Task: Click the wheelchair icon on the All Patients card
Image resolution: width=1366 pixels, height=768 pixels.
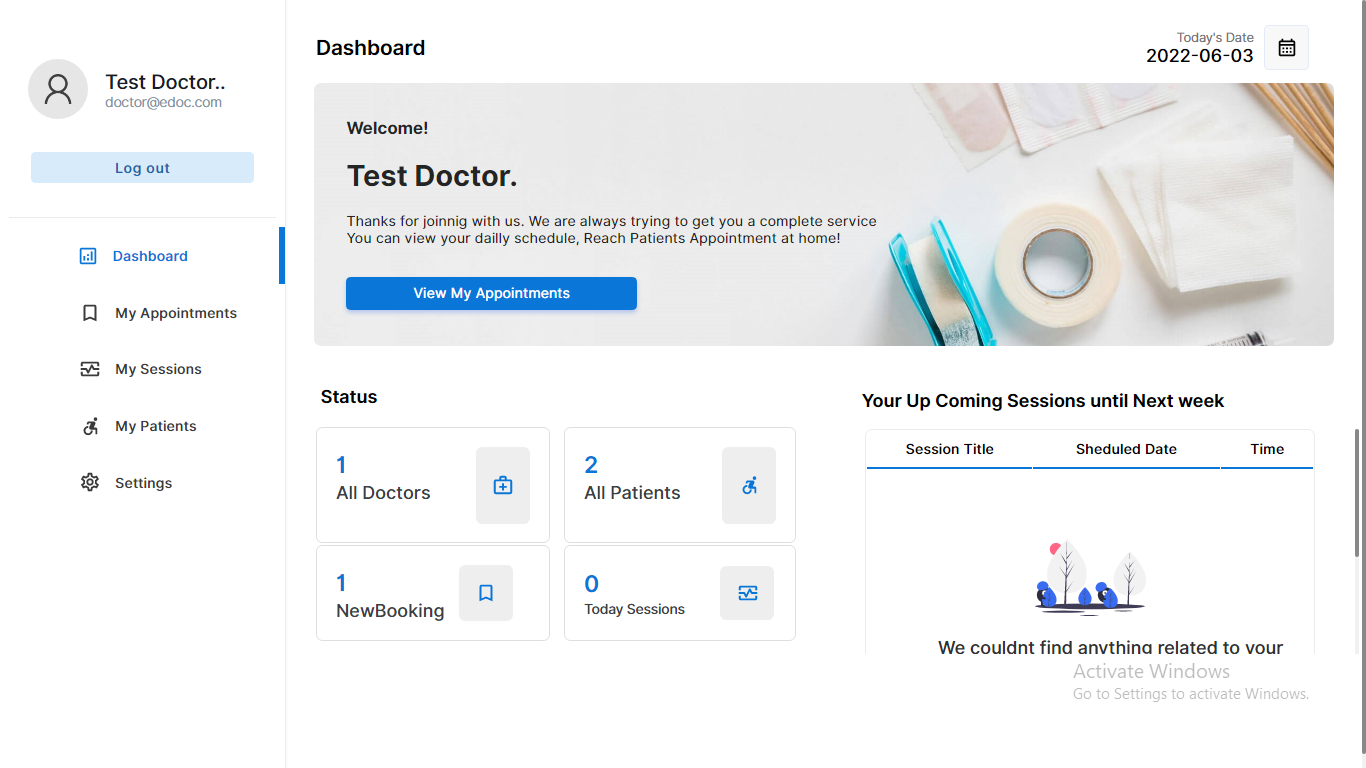Action: pyautogui.click(x=748, y=485)
